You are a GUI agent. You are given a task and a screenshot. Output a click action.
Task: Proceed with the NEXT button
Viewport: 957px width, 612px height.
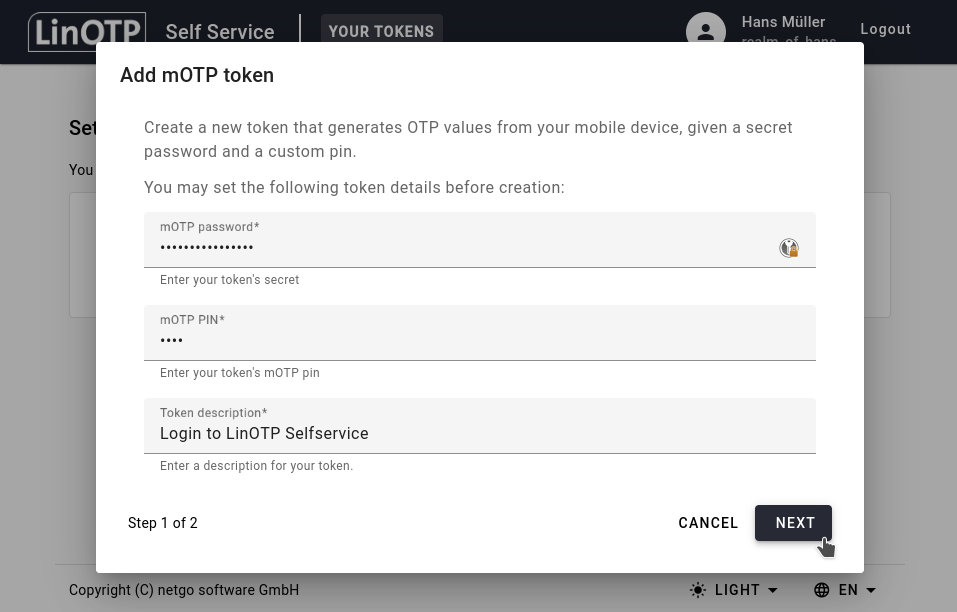(794, 523)
